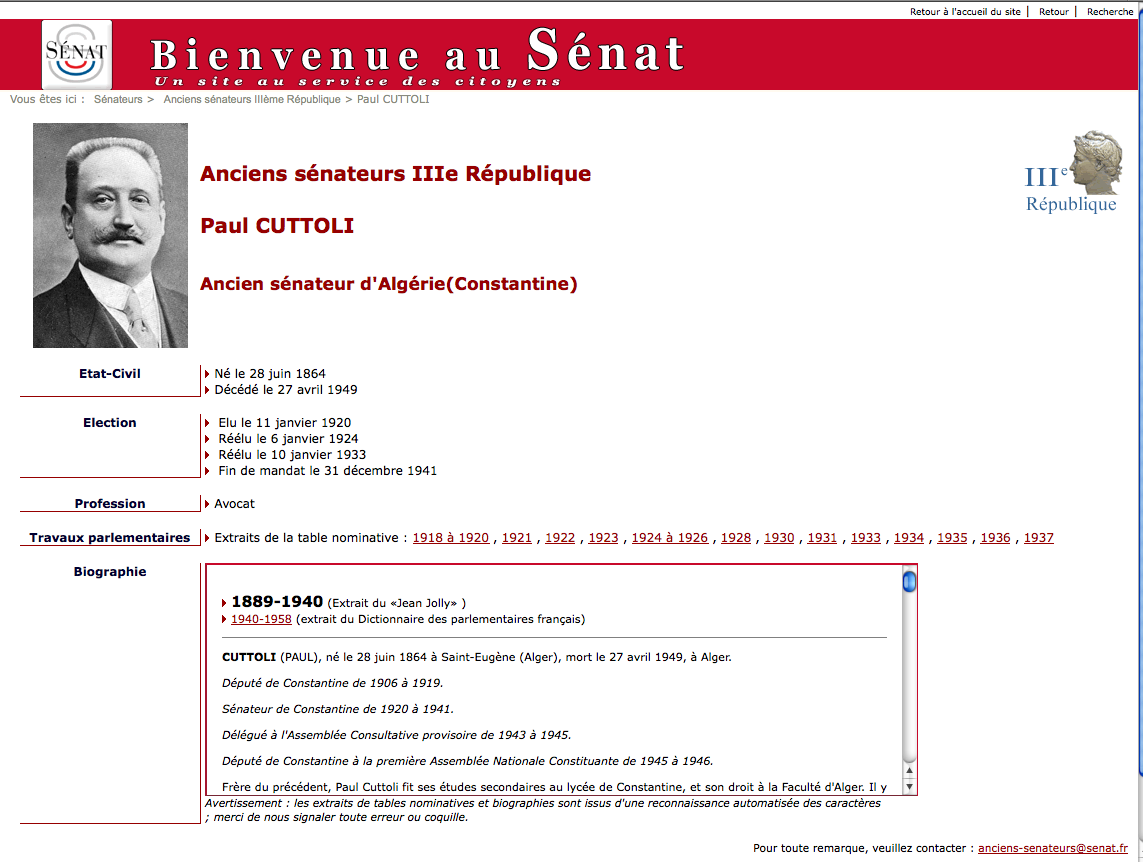This screenshot has width=1143, height=862.
Task: Open the 1922 table nominative link
Action: point(560,538)
